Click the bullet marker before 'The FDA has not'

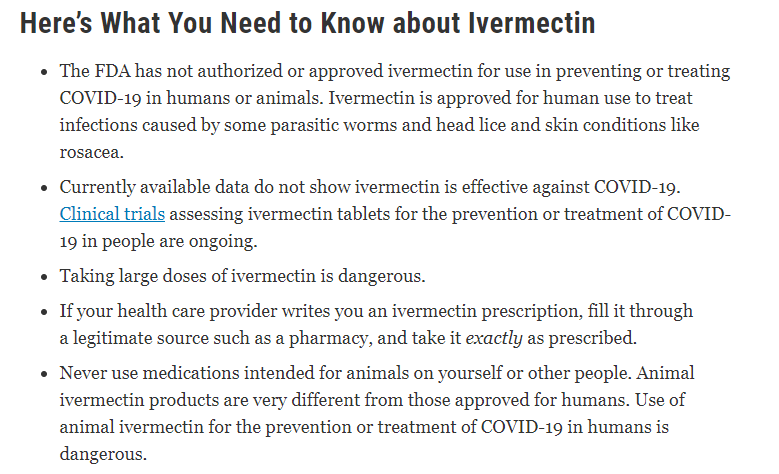coord(45,73)
